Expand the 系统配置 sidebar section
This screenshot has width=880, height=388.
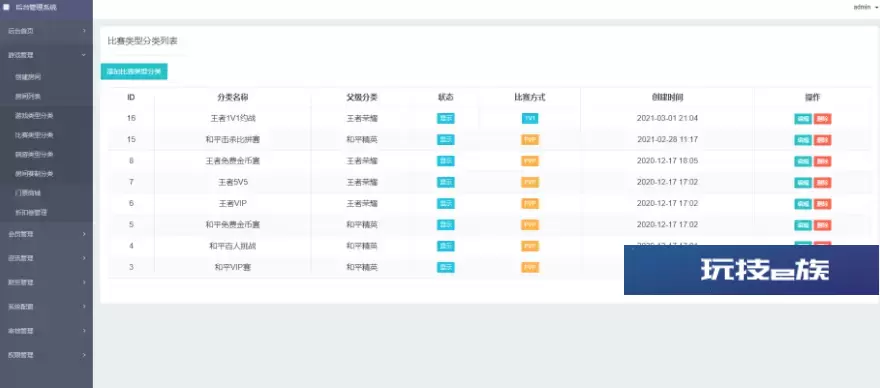coord(46,307)
